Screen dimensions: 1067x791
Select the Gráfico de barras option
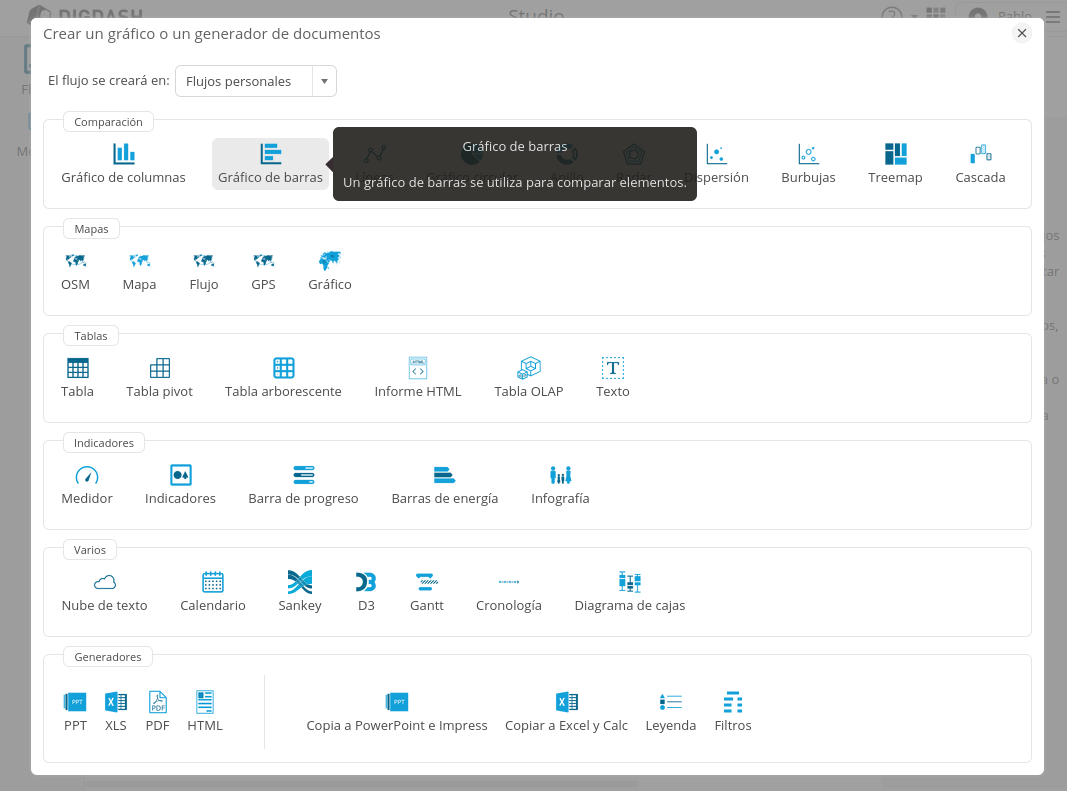coord(270,163)
